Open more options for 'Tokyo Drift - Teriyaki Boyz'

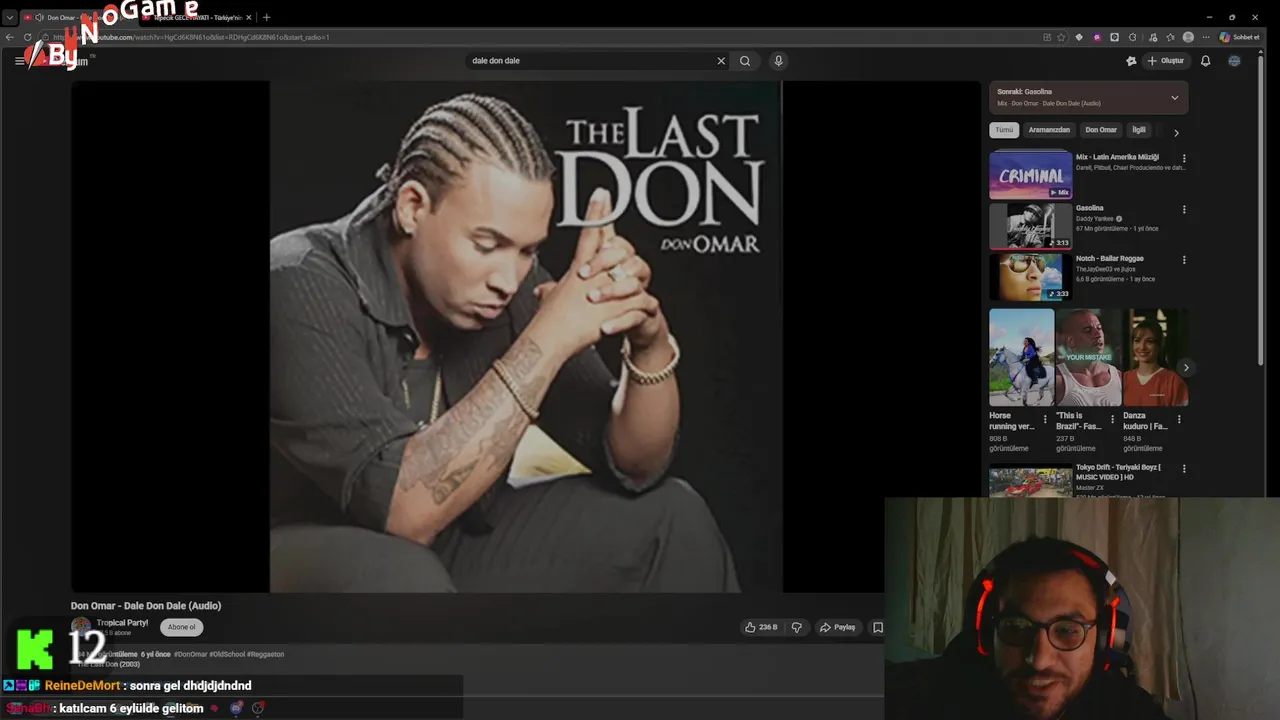[x=1184, y=468]
